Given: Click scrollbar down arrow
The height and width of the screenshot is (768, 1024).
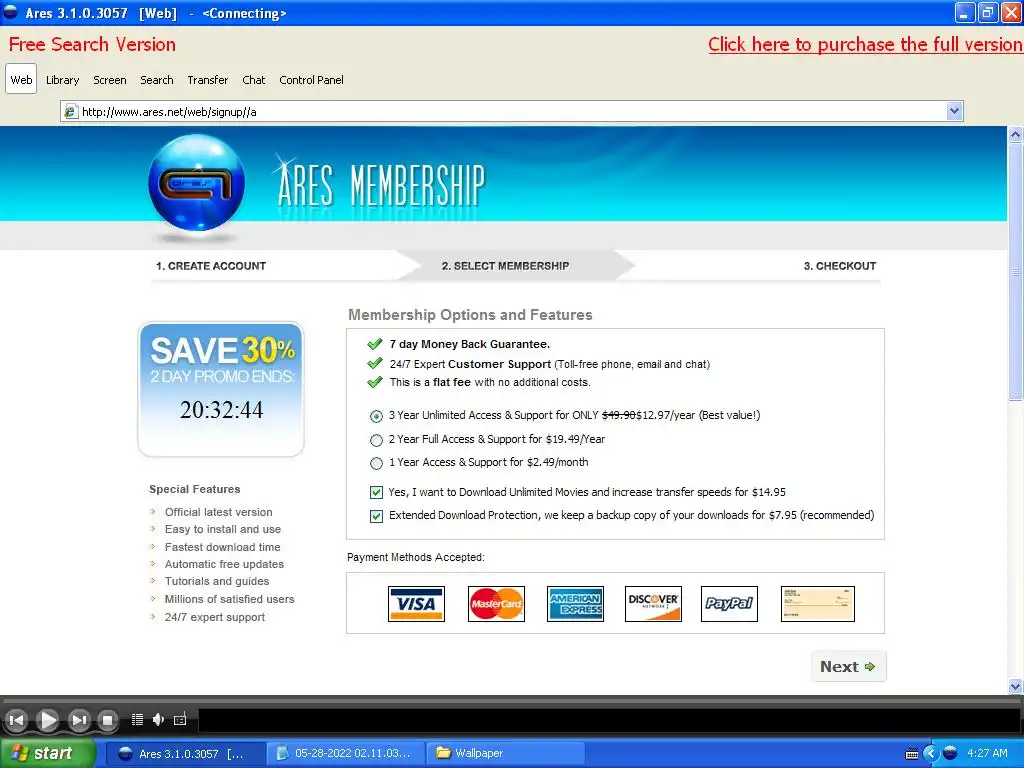Looking at the screenshot, I should [1015, 686].
